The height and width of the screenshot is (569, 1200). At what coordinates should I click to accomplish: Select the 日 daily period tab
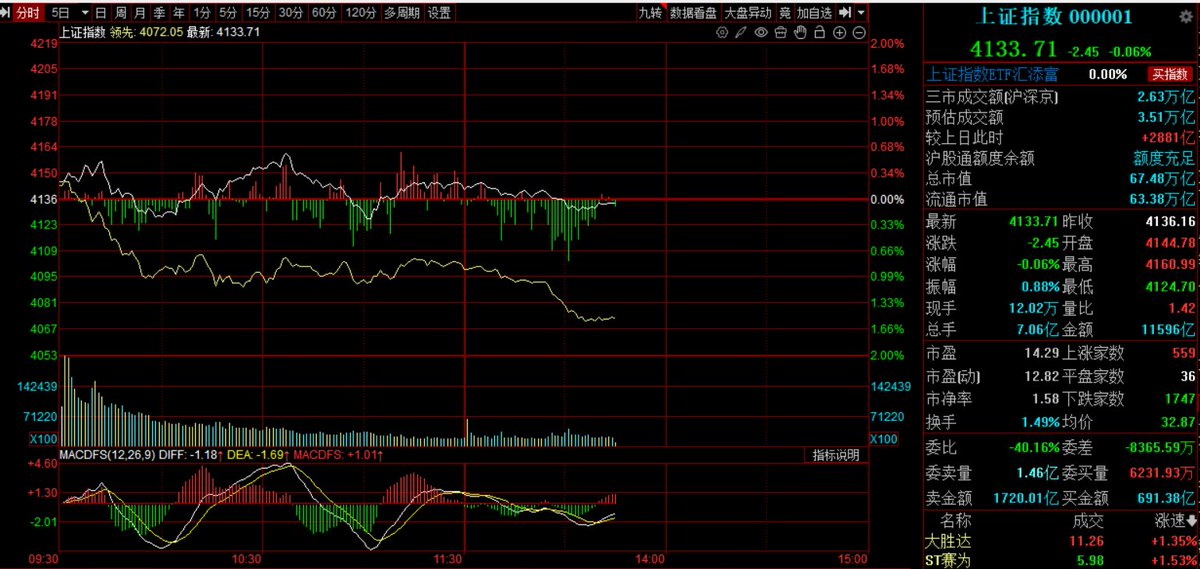pos(101,13)
